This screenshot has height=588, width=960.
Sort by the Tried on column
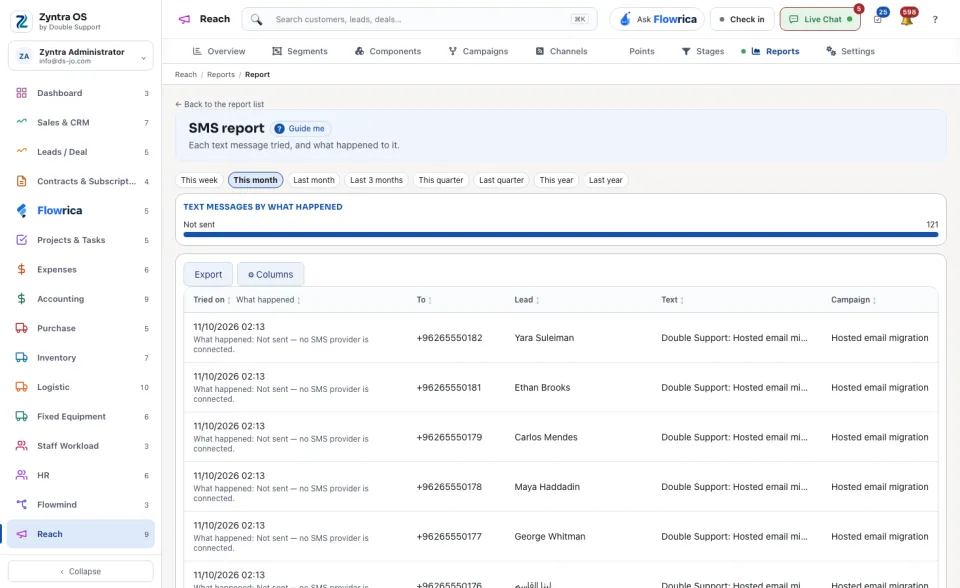pyautogui.click(x=212, y=300)
